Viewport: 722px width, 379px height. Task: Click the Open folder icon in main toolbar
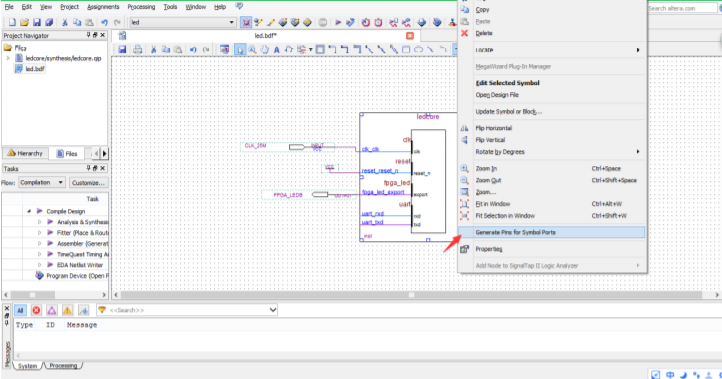click(x=24, y=22)
